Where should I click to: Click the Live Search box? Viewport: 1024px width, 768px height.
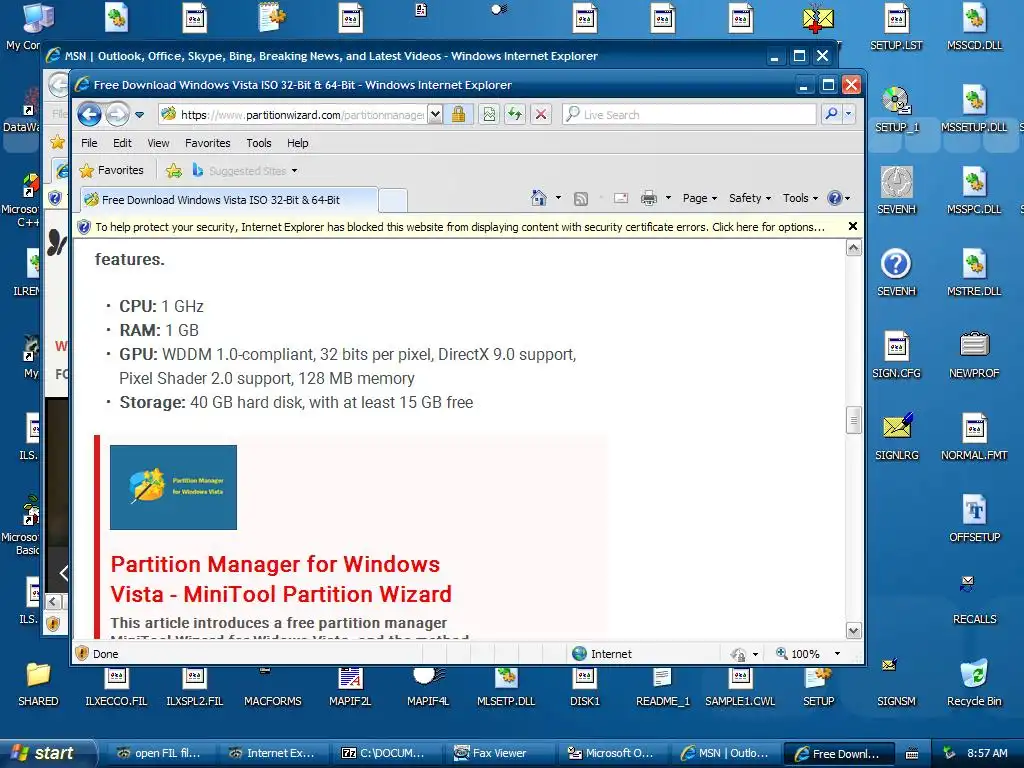689,115
